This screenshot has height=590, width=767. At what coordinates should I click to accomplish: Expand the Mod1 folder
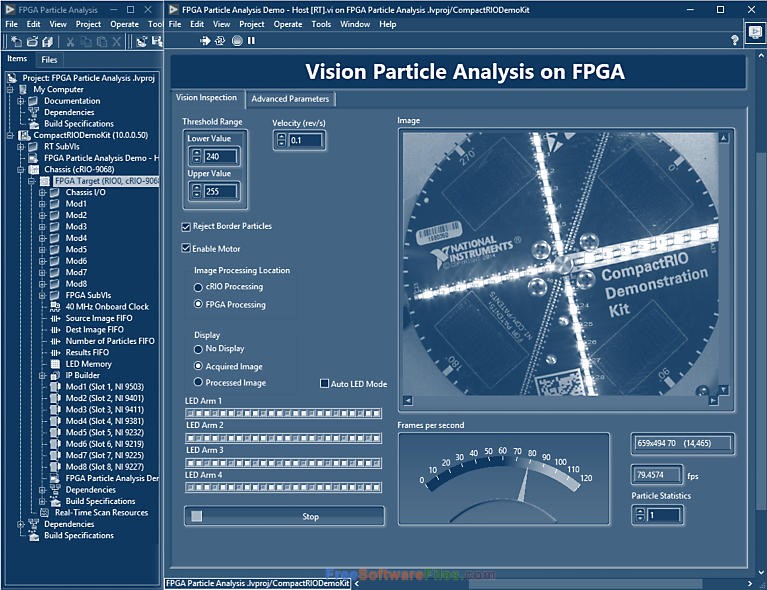(42, 204)
